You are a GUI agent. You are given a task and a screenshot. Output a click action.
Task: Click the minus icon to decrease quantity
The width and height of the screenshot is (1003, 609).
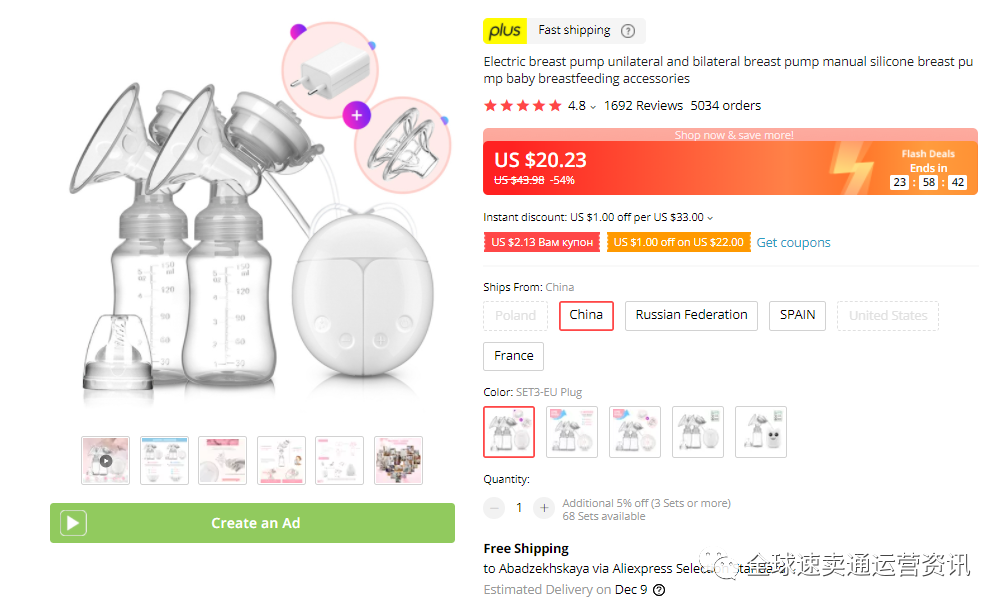point(494,507)
